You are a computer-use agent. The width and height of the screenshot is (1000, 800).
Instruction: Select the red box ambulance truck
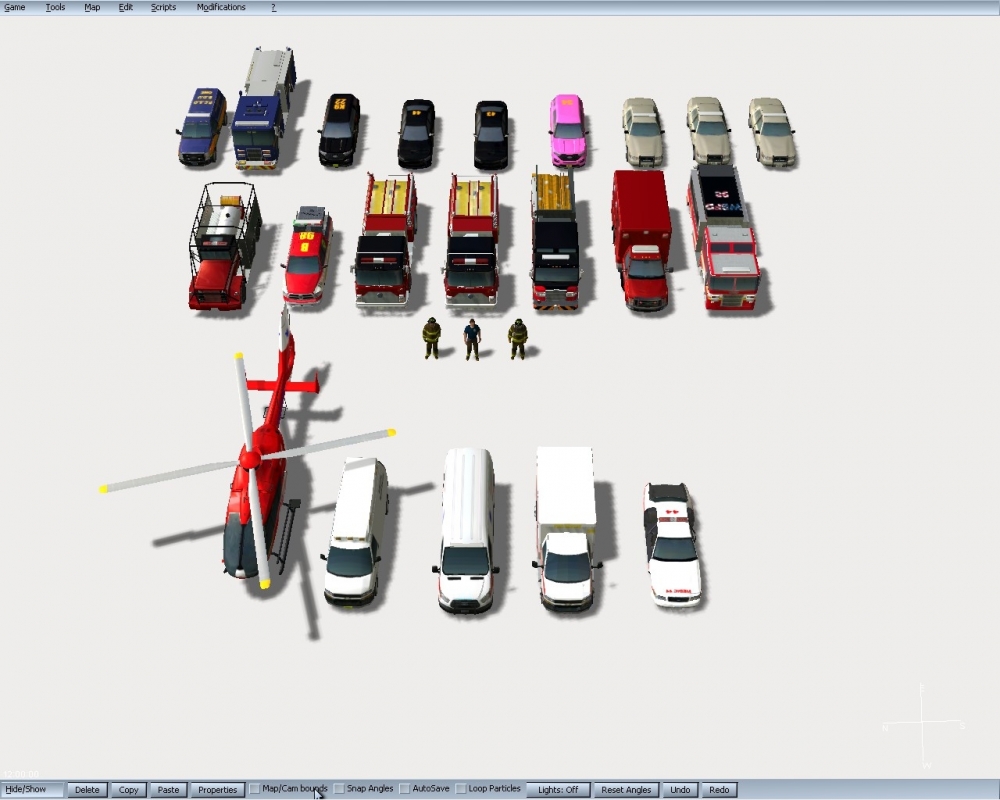(642, 240)
